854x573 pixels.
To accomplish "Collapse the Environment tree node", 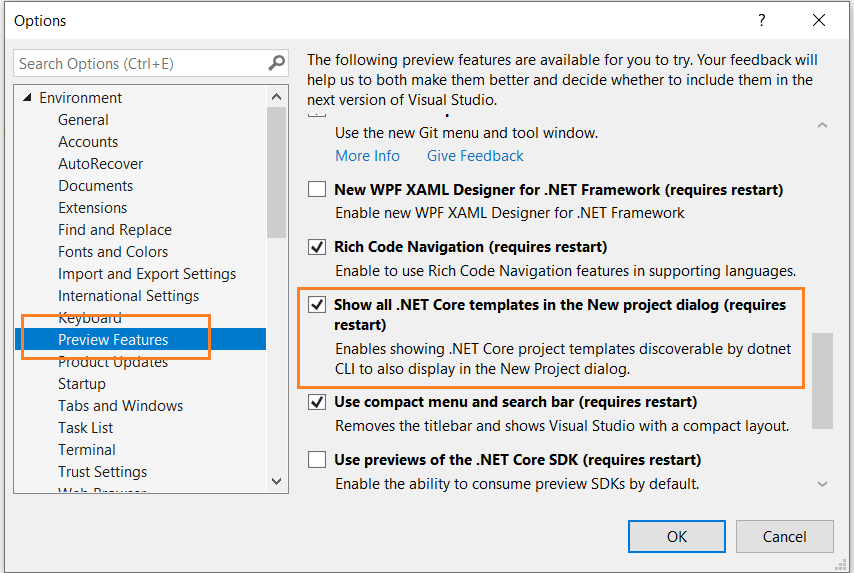I will tap(27, 97).
